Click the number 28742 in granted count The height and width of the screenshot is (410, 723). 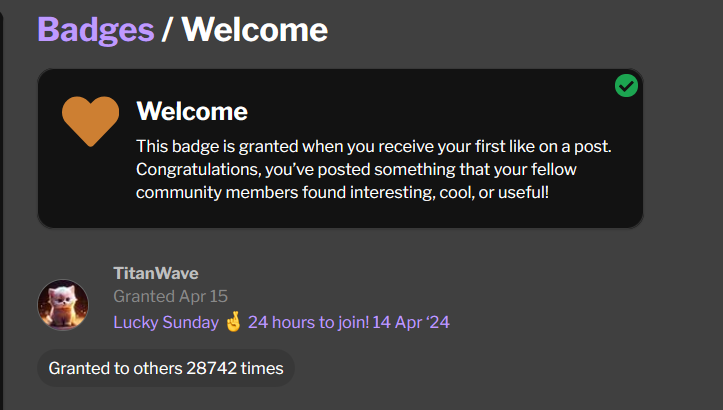tap(212, 368)
